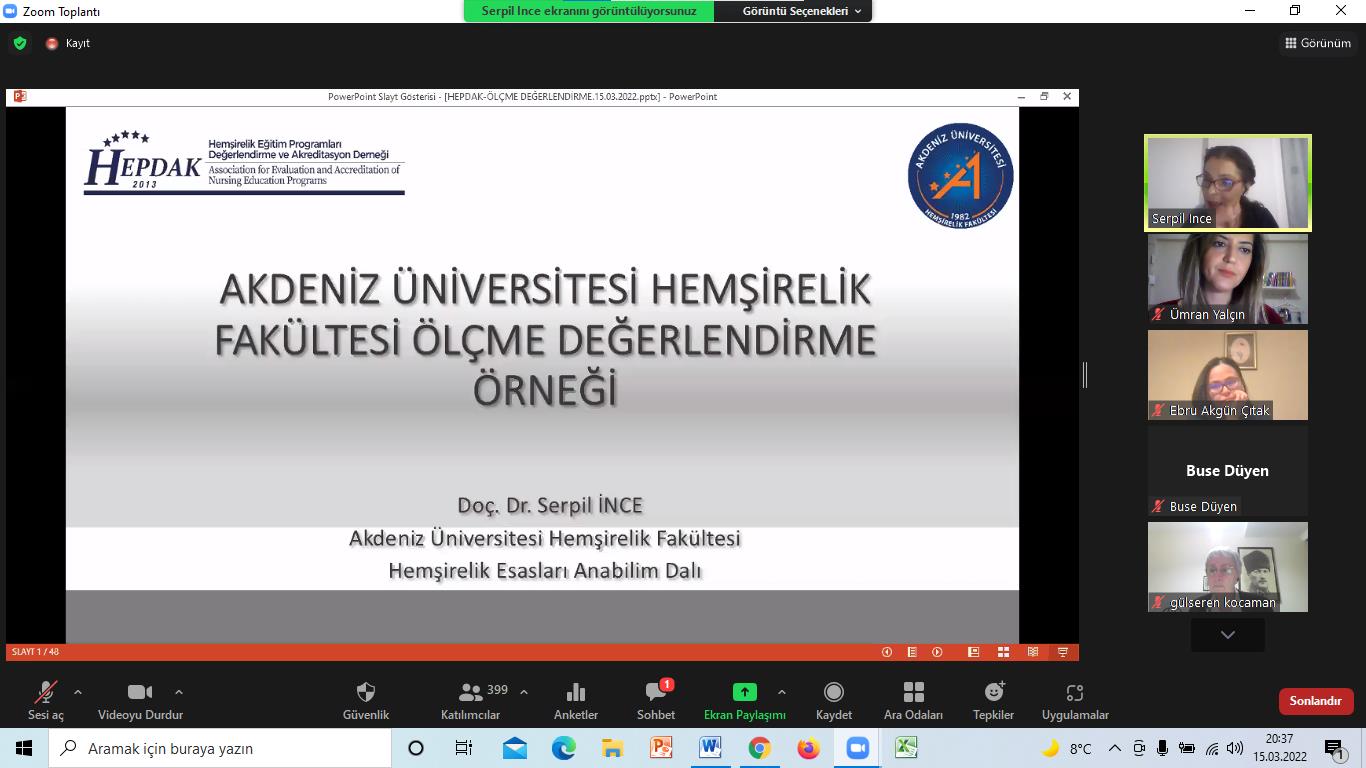
Task: Open the Kayıt recording indicator
Action: coord(66,43)
